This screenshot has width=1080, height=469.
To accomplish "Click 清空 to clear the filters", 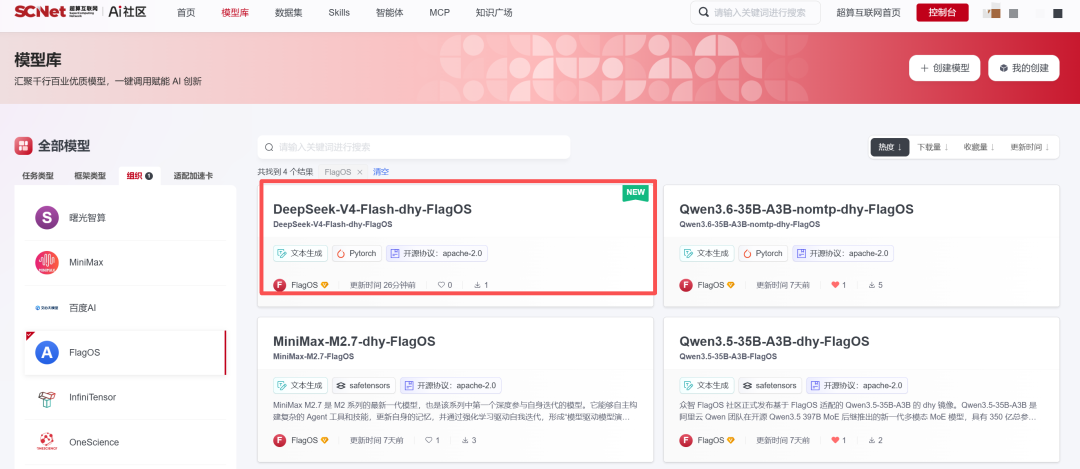I will (x=381, y=171).
